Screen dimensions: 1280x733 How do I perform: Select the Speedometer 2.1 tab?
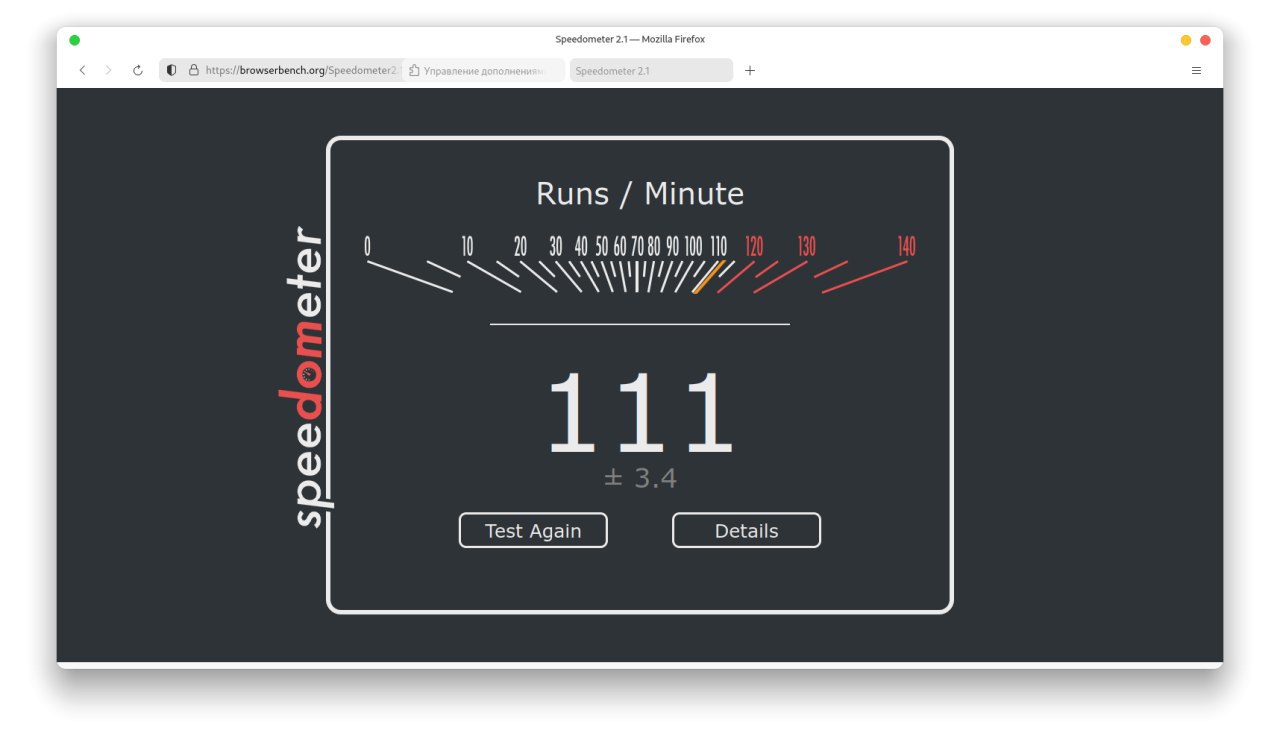(x=651, y=70)
